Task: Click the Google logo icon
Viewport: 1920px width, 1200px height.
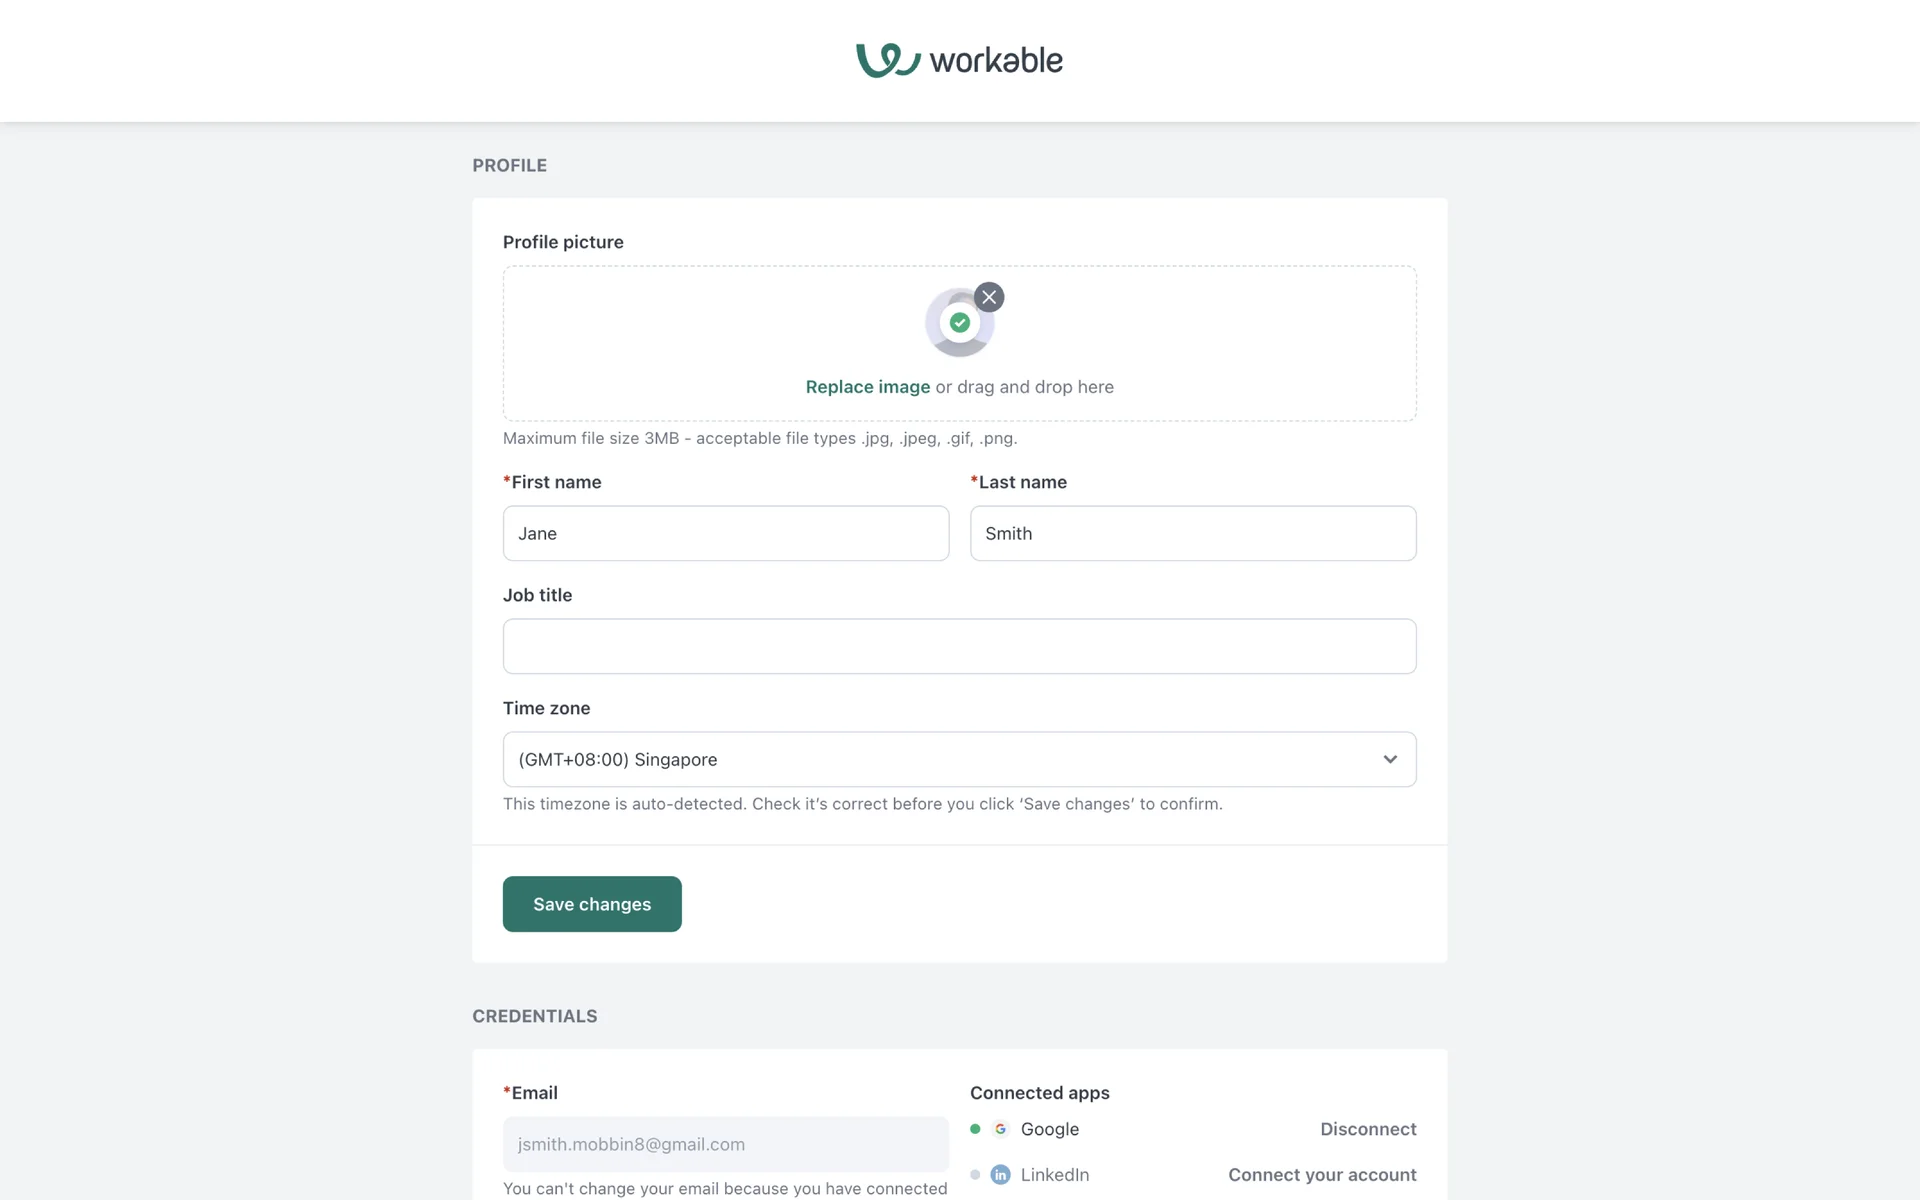Action: [x=1000, y=1129]
